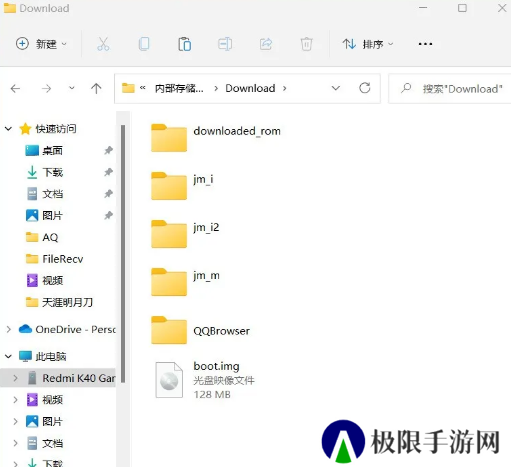This screenshot has width=511, height=467.
Task: Open the 排序 sort dropdown
Action: click(368, 44)
